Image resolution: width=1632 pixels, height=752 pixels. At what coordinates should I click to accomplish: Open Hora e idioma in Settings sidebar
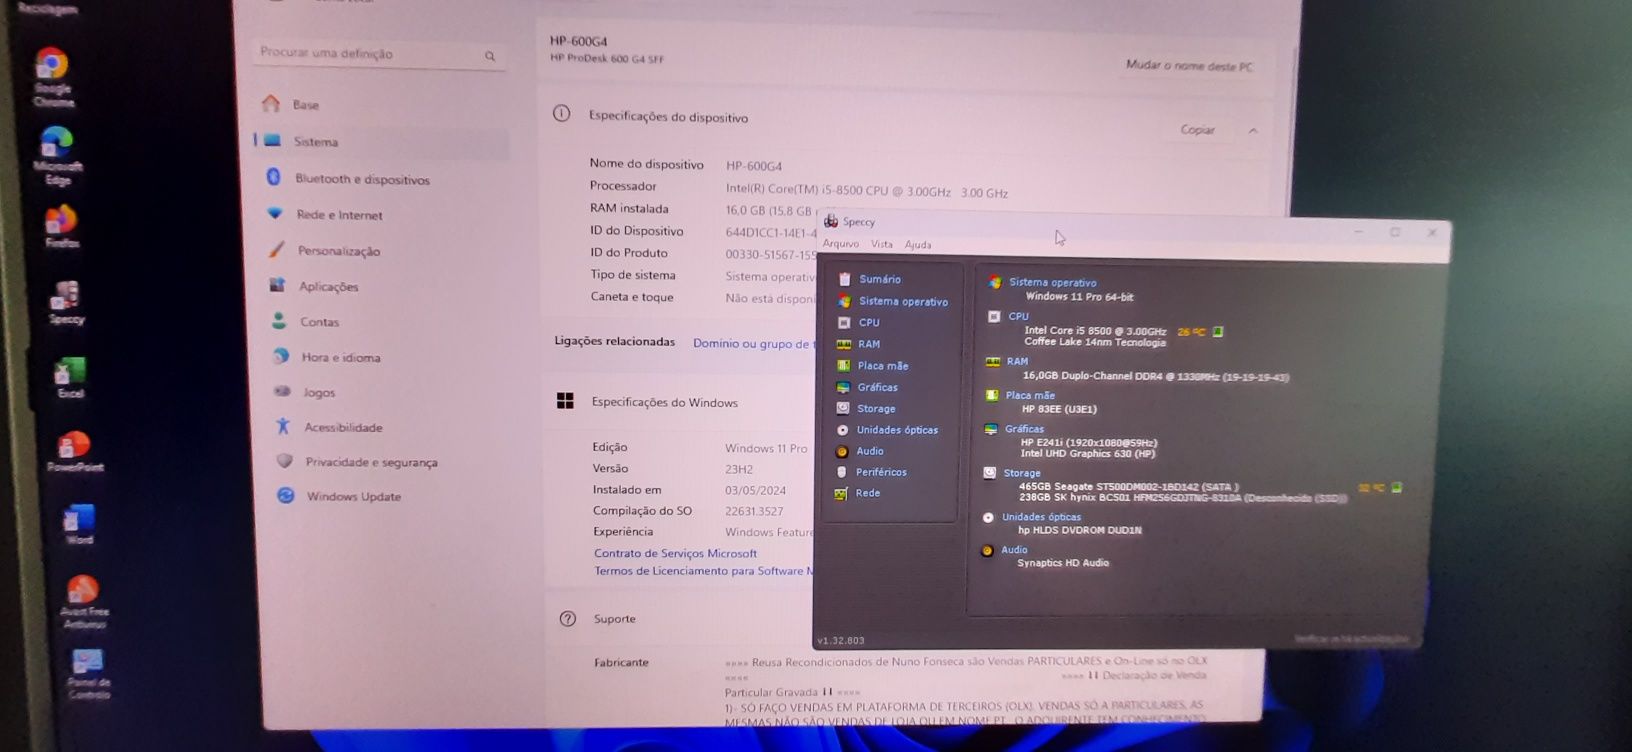click(341, 357)
